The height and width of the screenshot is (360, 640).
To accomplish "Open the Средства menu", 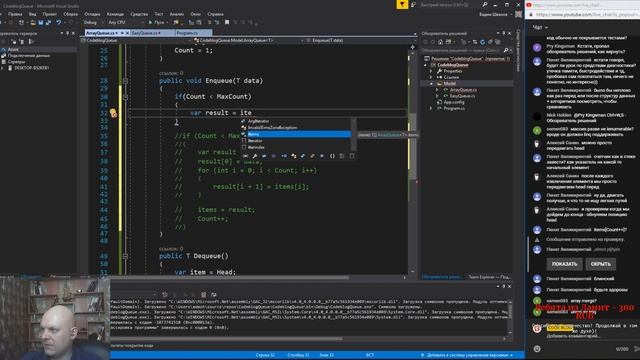I will click(x=139, y=14).
